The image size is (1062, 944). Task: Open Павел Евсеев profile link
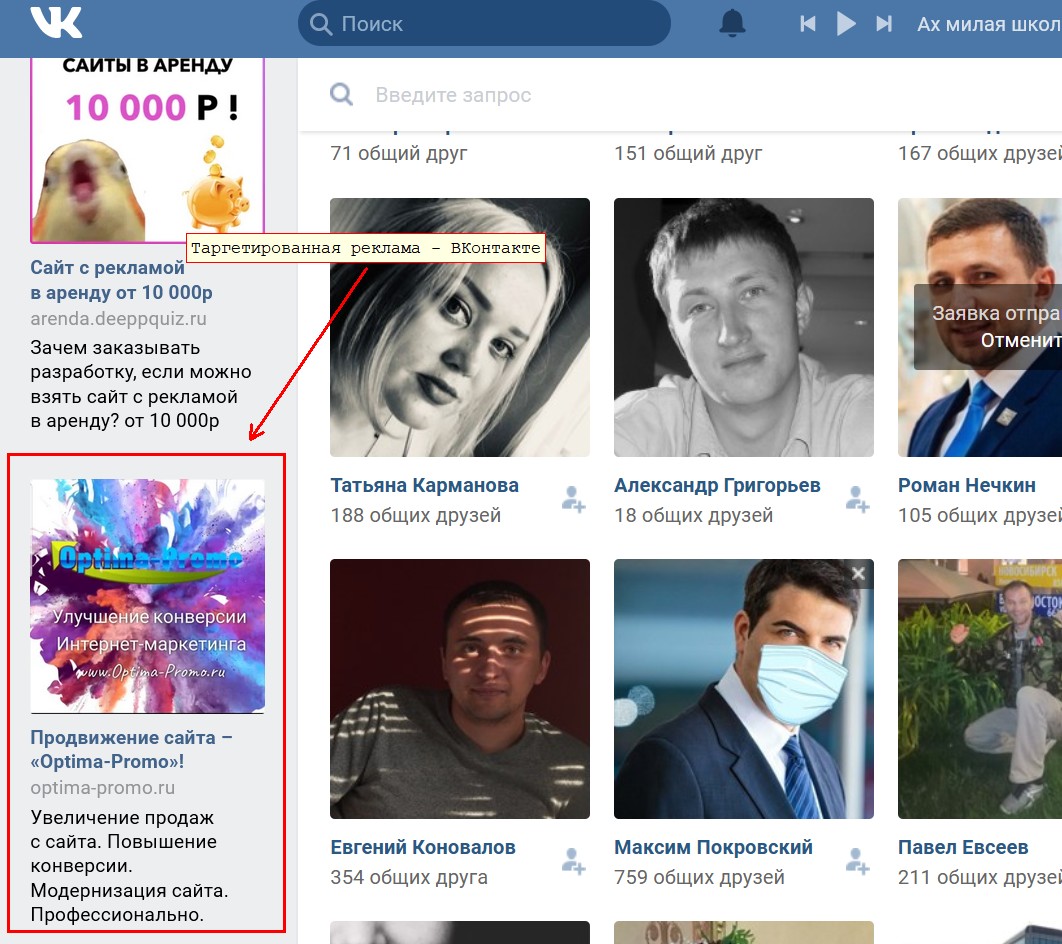tap(962, 847)
